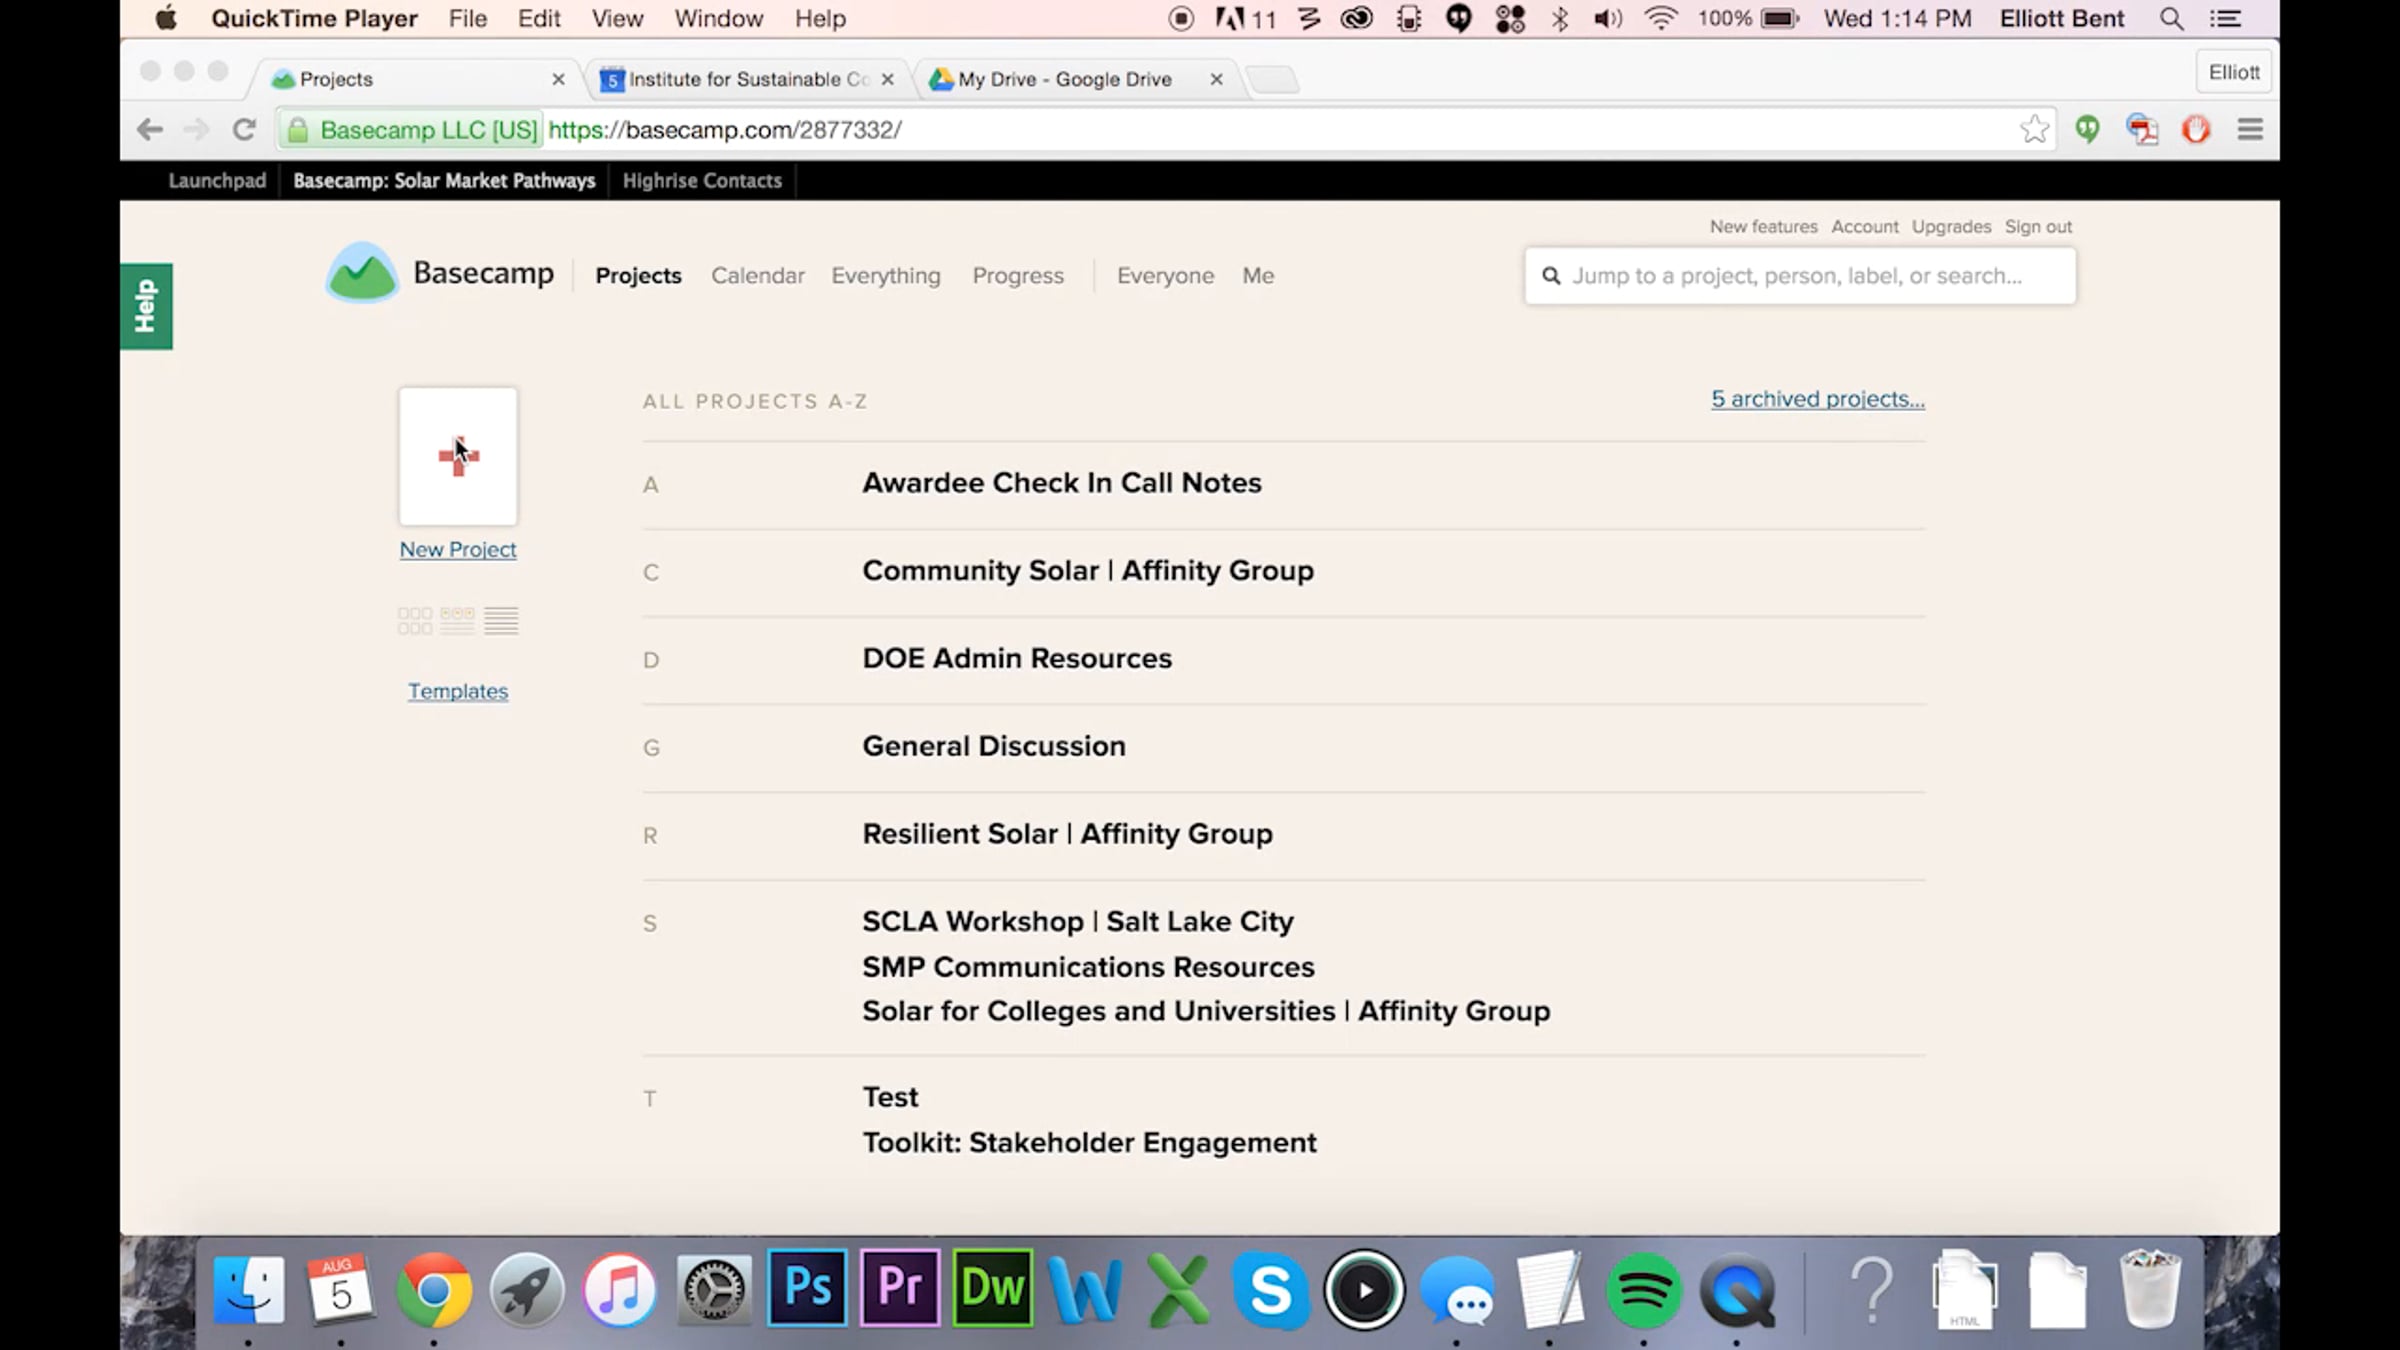Switch to starred projects view icon
2400x1350 pixels.
click(x=458, y=621)
